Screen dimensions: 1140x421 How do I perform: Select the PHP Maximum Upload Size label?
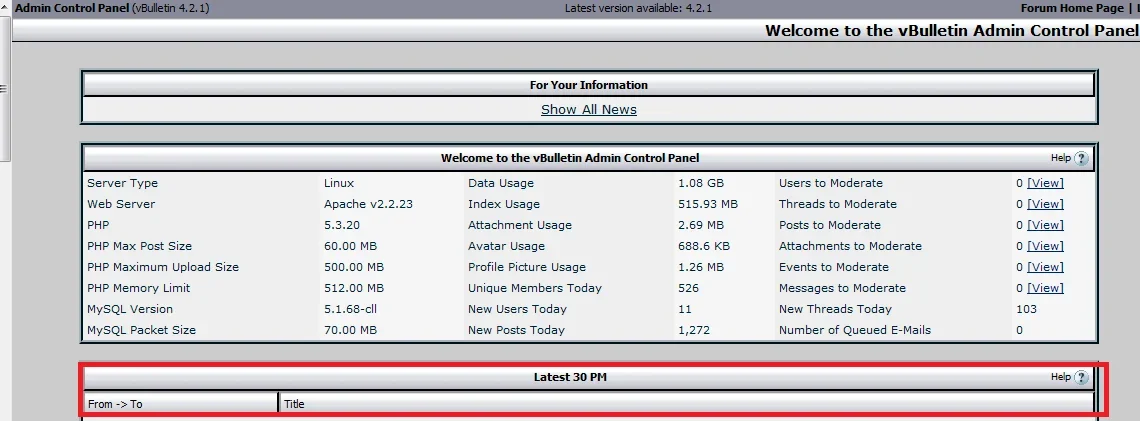point(163,267)
